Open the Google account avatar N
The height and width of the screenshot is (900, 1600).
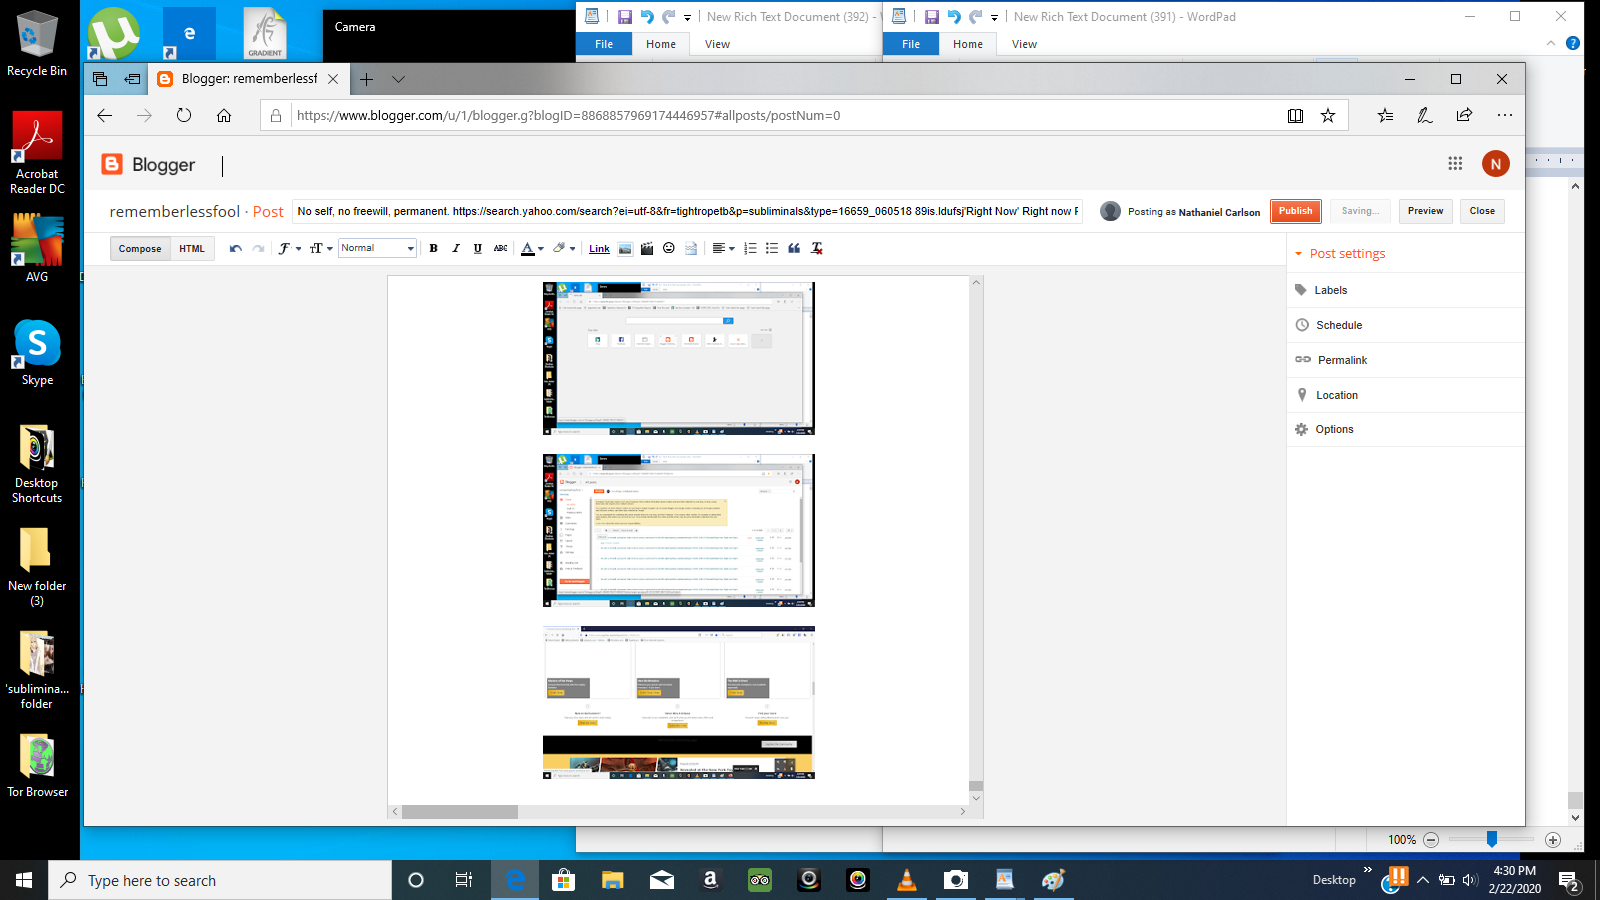point(1496,164)
